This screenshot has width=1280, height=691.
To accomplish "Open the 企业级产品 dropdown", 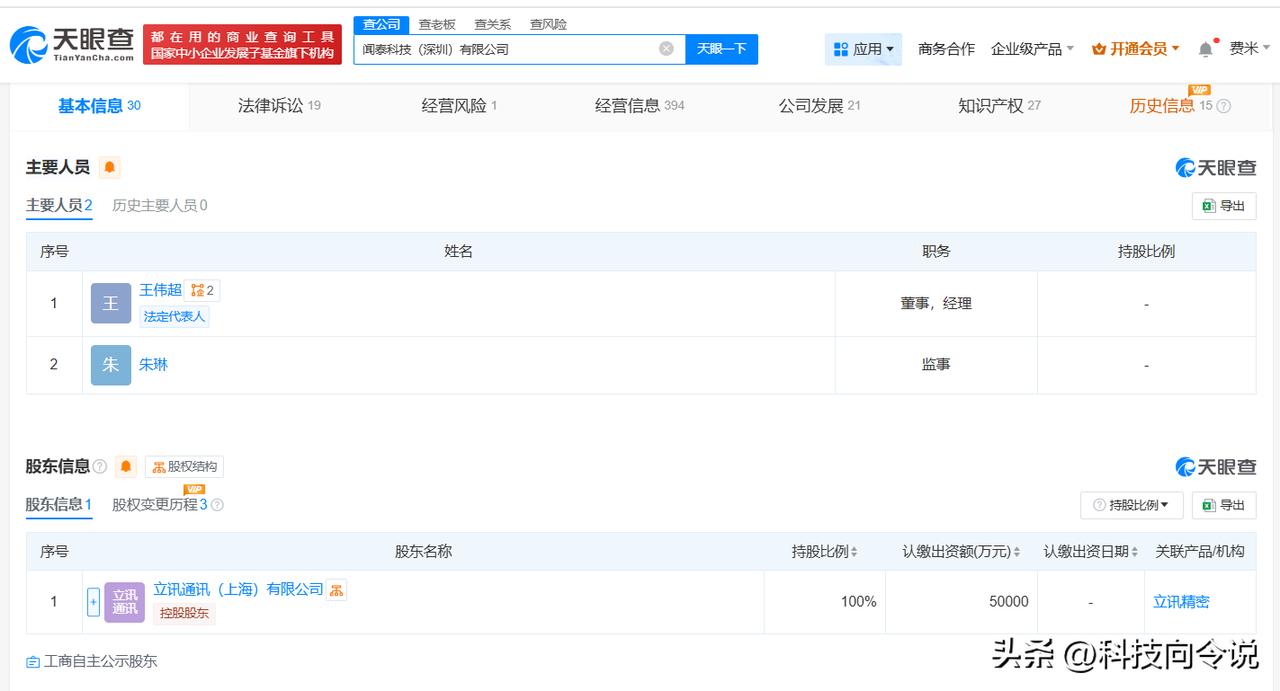I will 1033,49.
